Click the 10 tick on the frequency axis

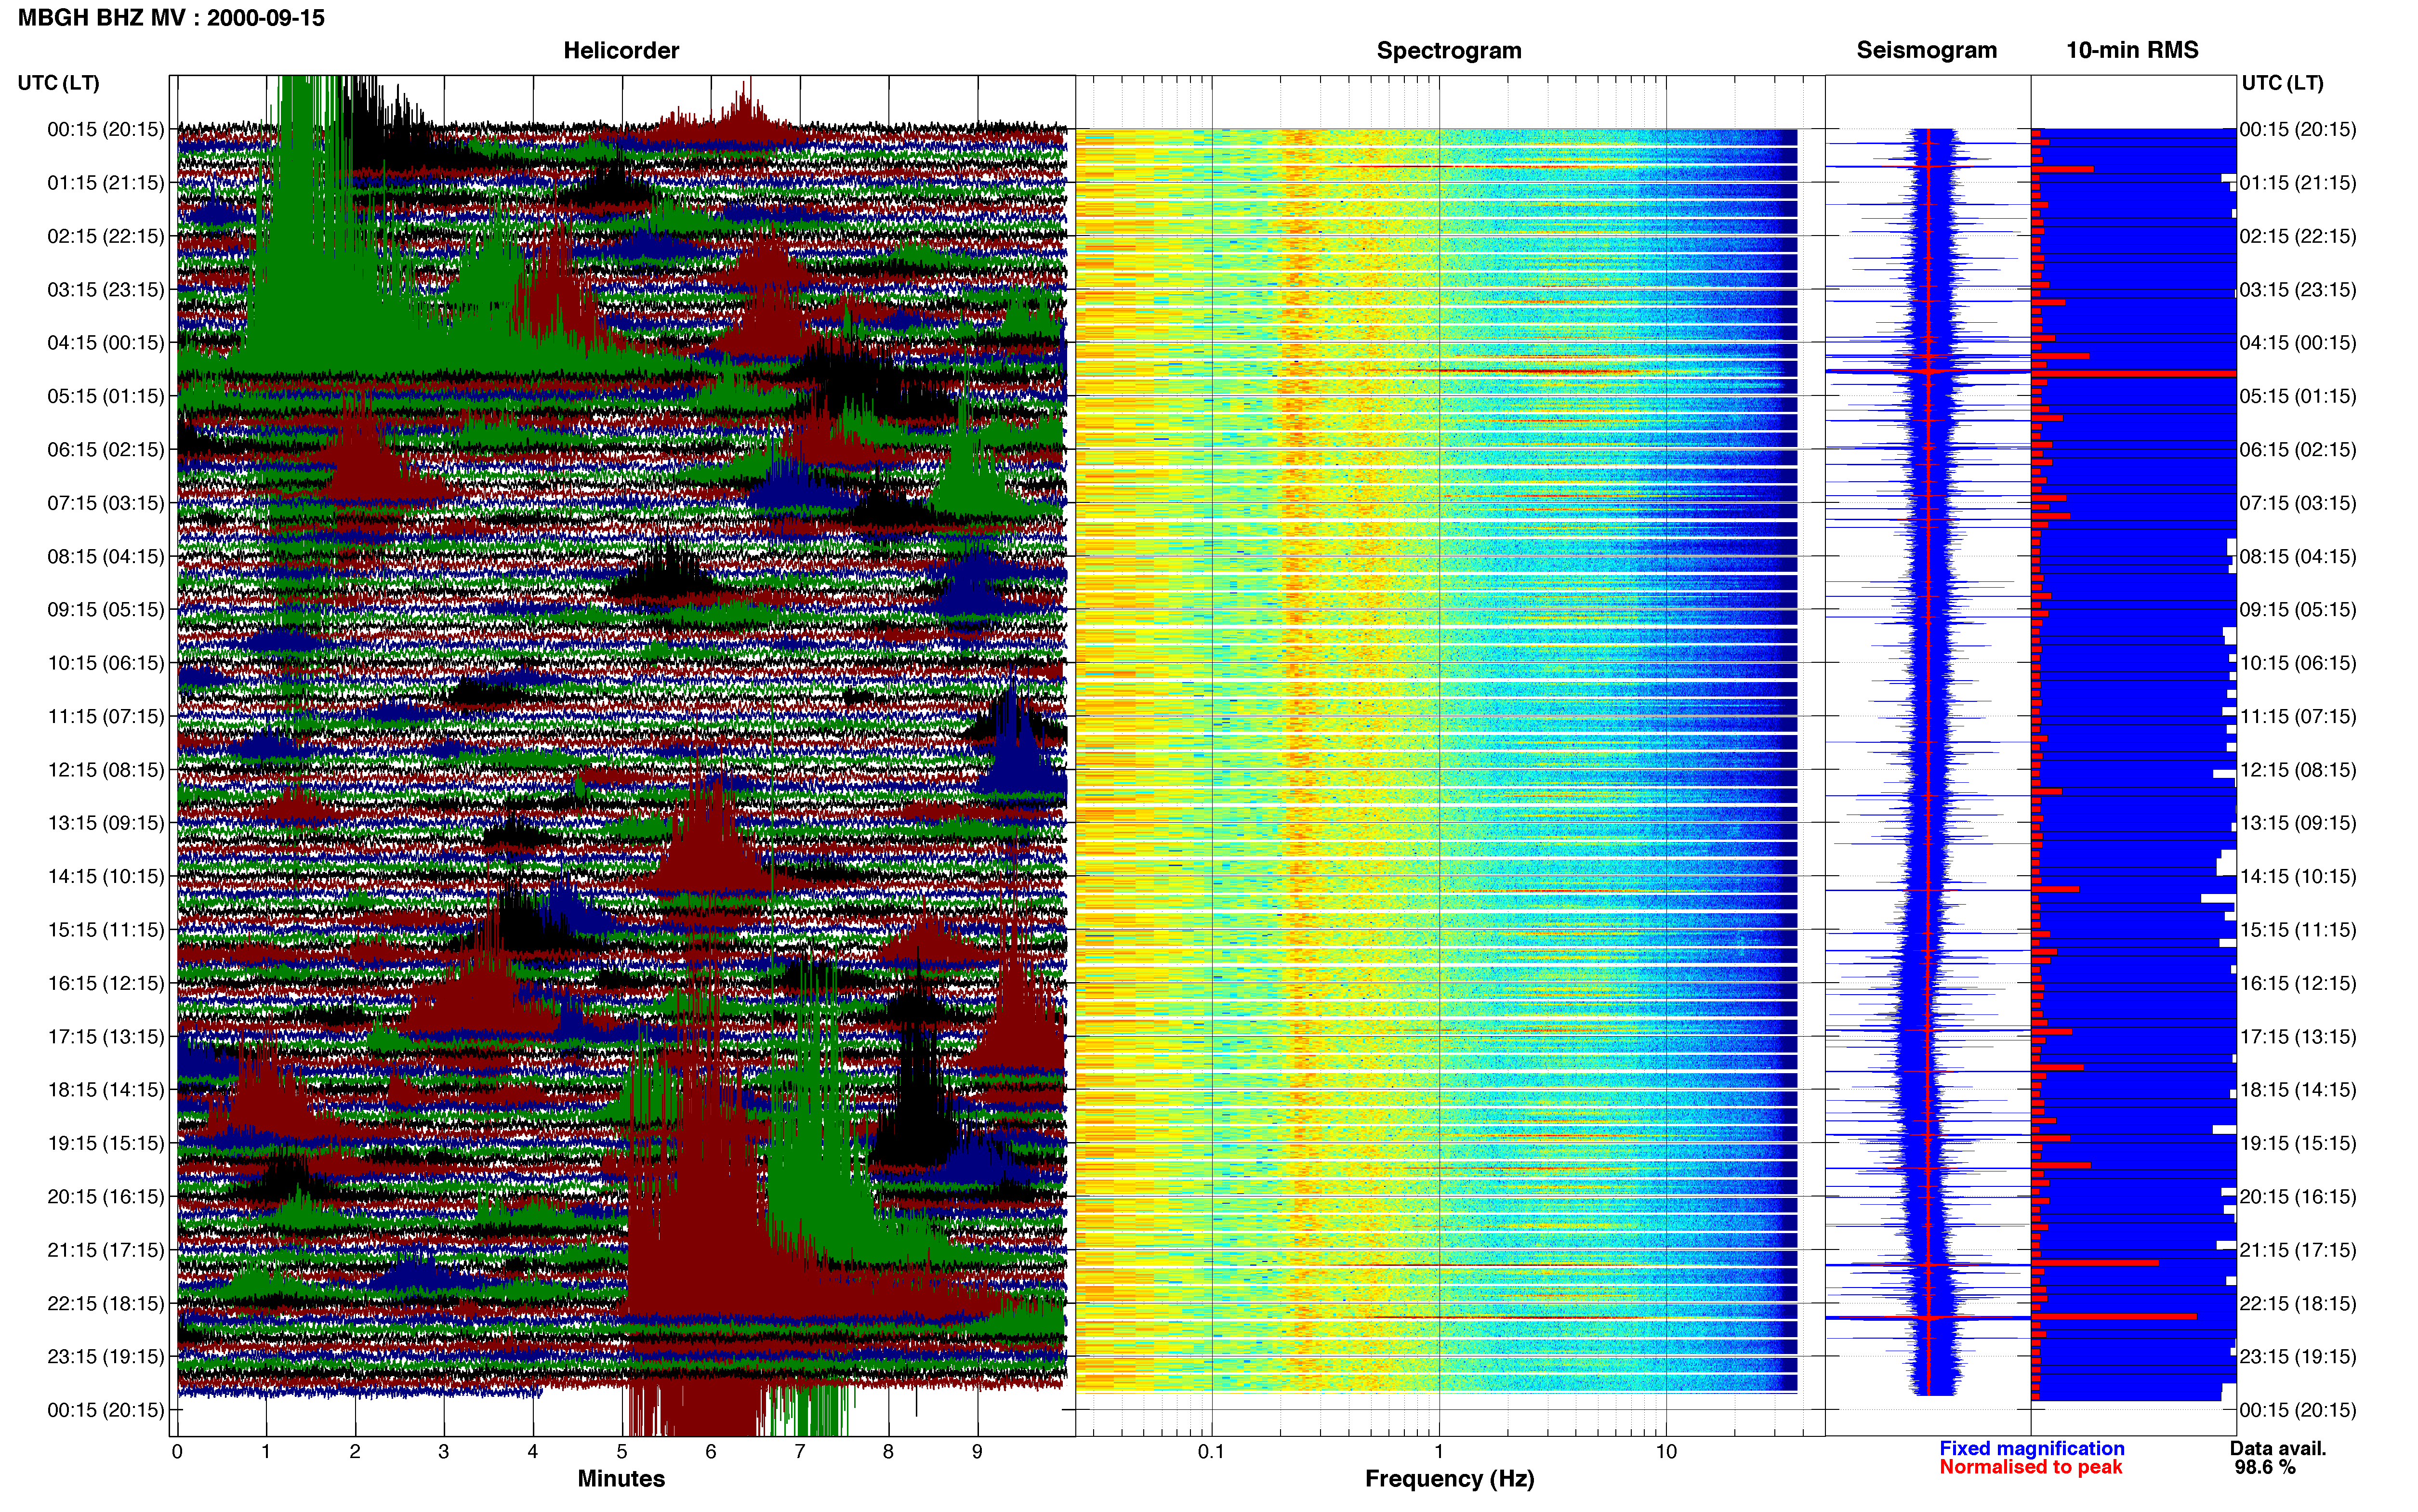coord(1666,1451)
